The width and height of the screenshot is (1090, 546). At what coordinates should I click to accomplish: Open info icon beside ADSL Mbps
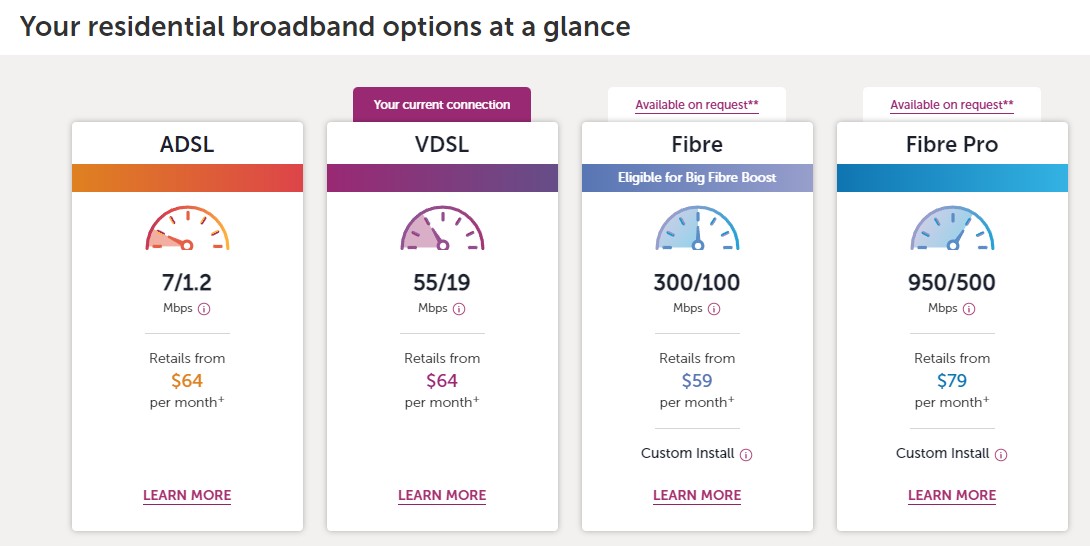pyautogui.click(x=204, y=309)
